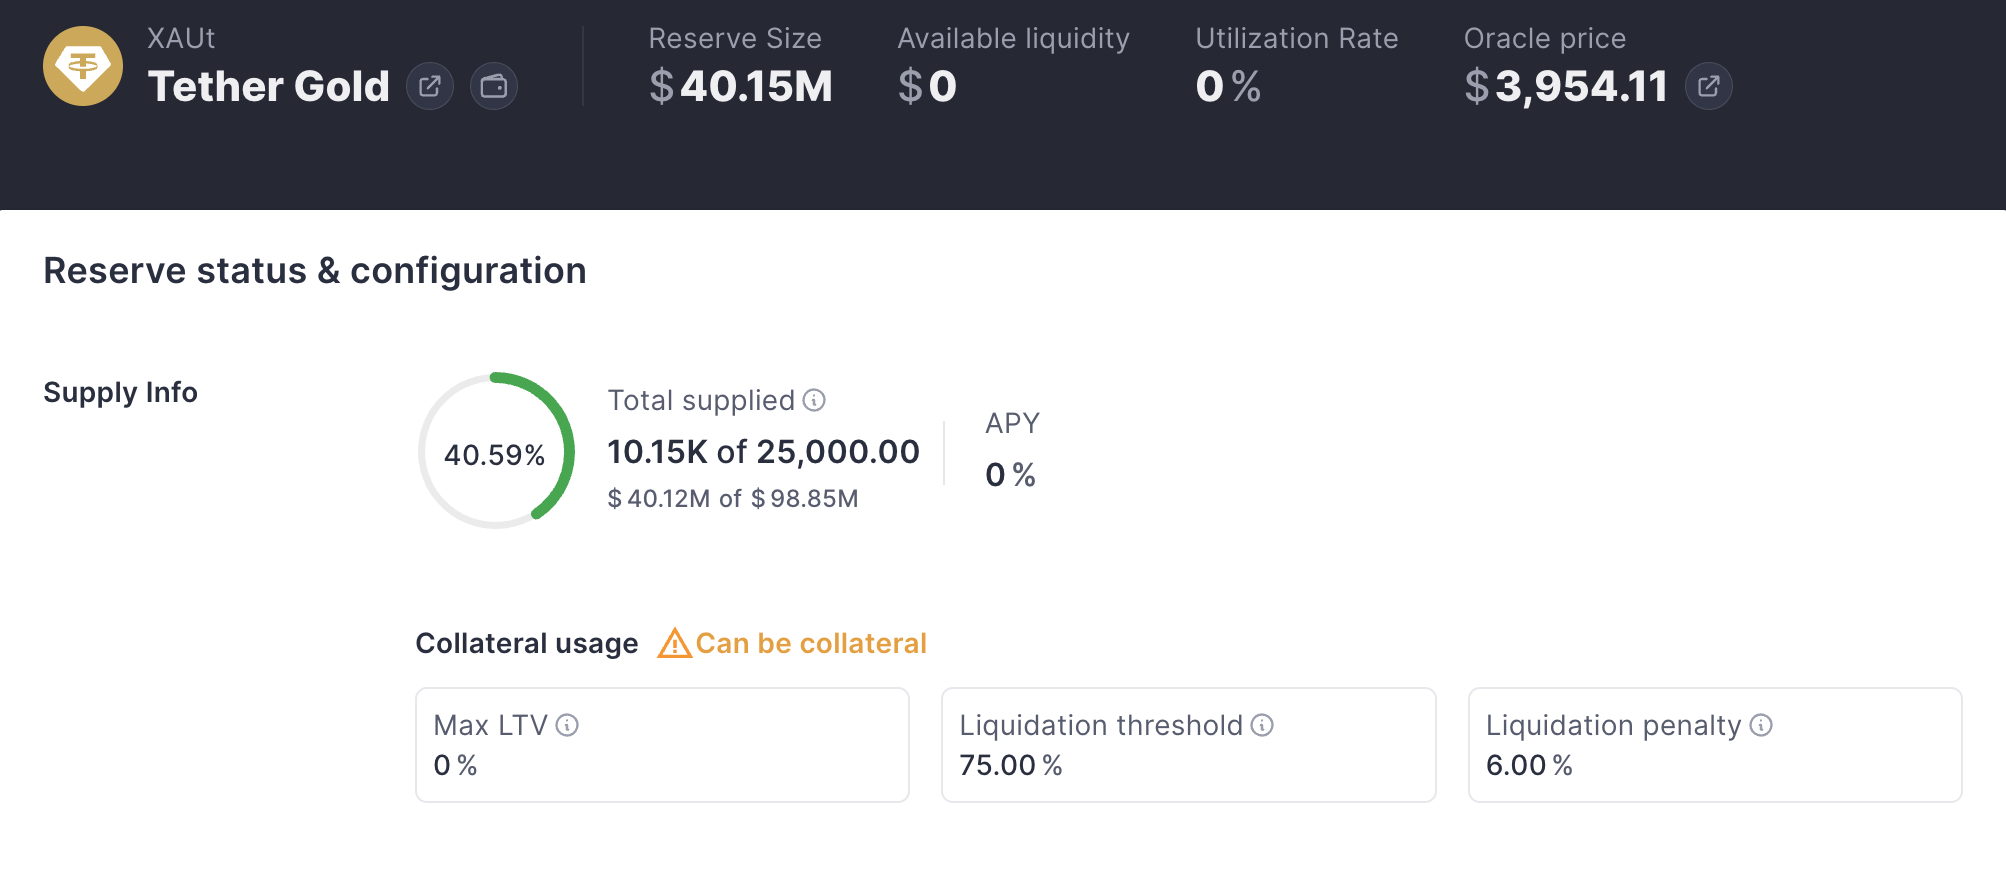
Task: Click the Tether Gold title text
Action: click(269, 86)
